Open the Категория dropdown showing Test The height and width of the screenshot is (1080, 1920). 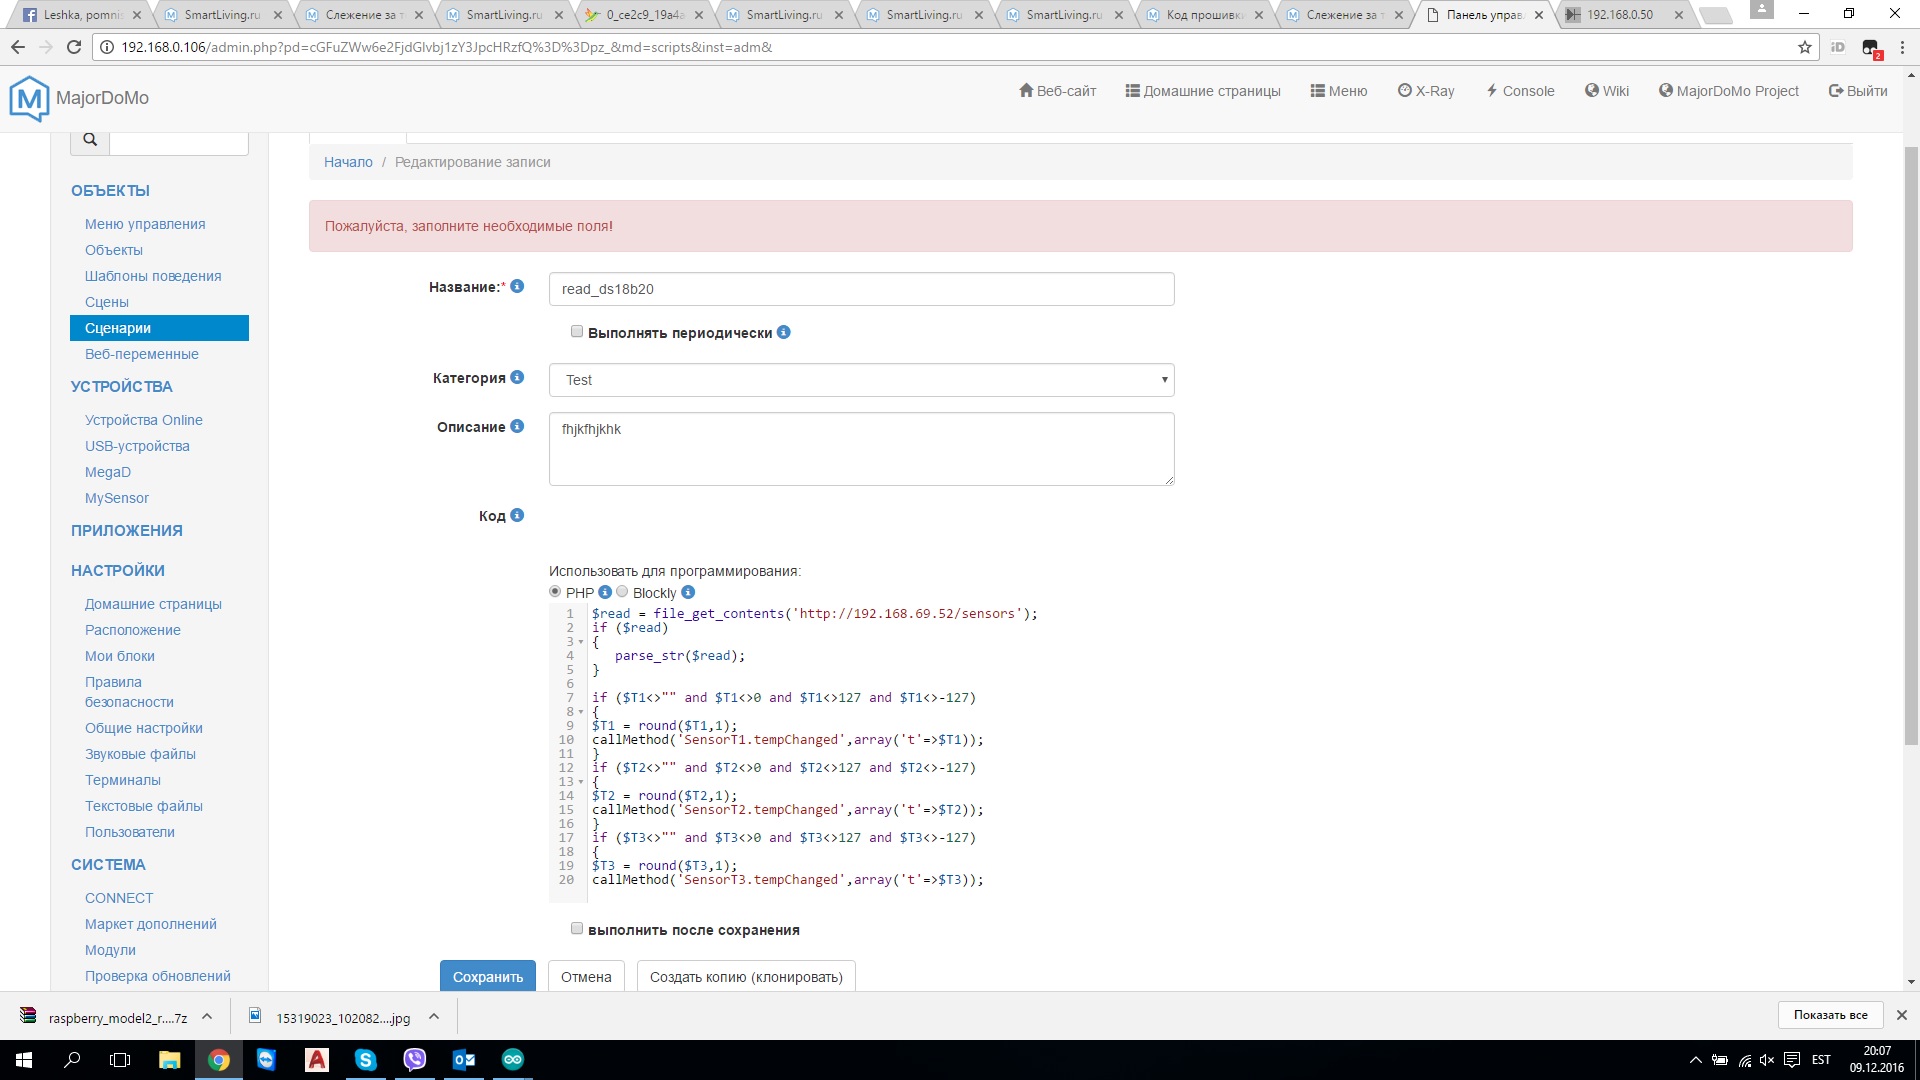coord(861,380)
